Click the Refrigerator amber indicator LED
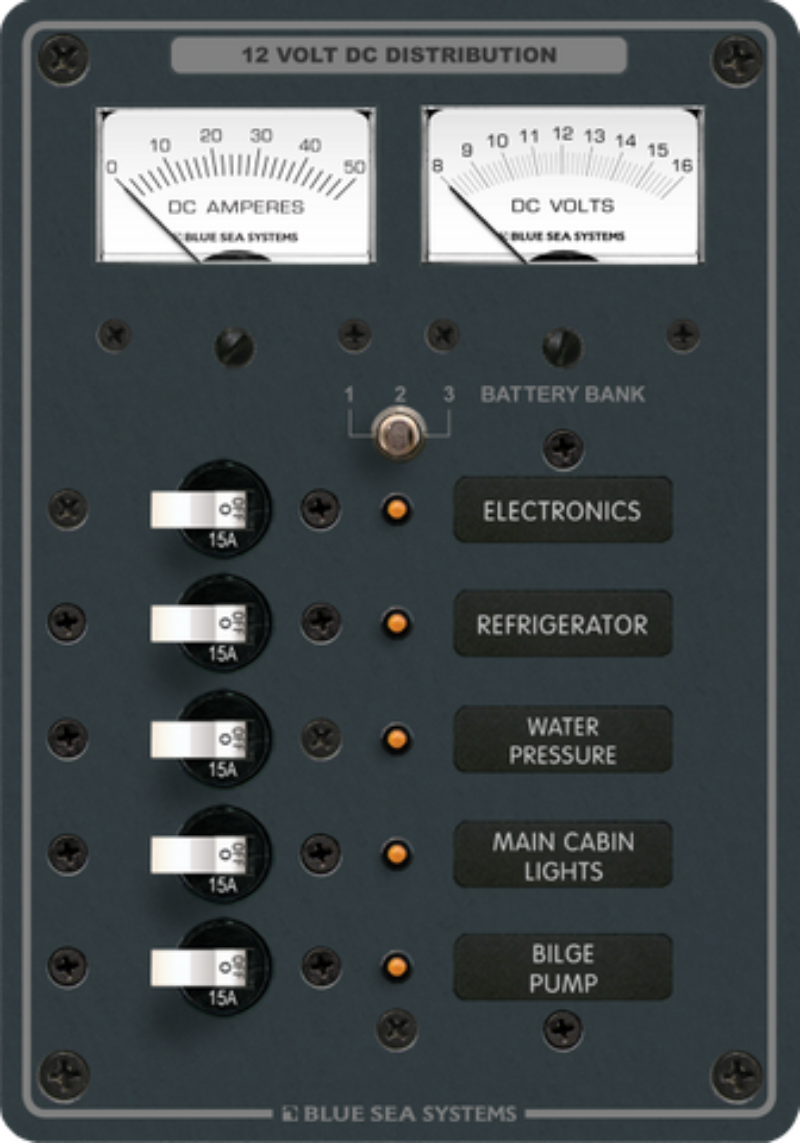The height and width of the screenshot is (1143, 800). pyautogui.click(x=397, y=623)
